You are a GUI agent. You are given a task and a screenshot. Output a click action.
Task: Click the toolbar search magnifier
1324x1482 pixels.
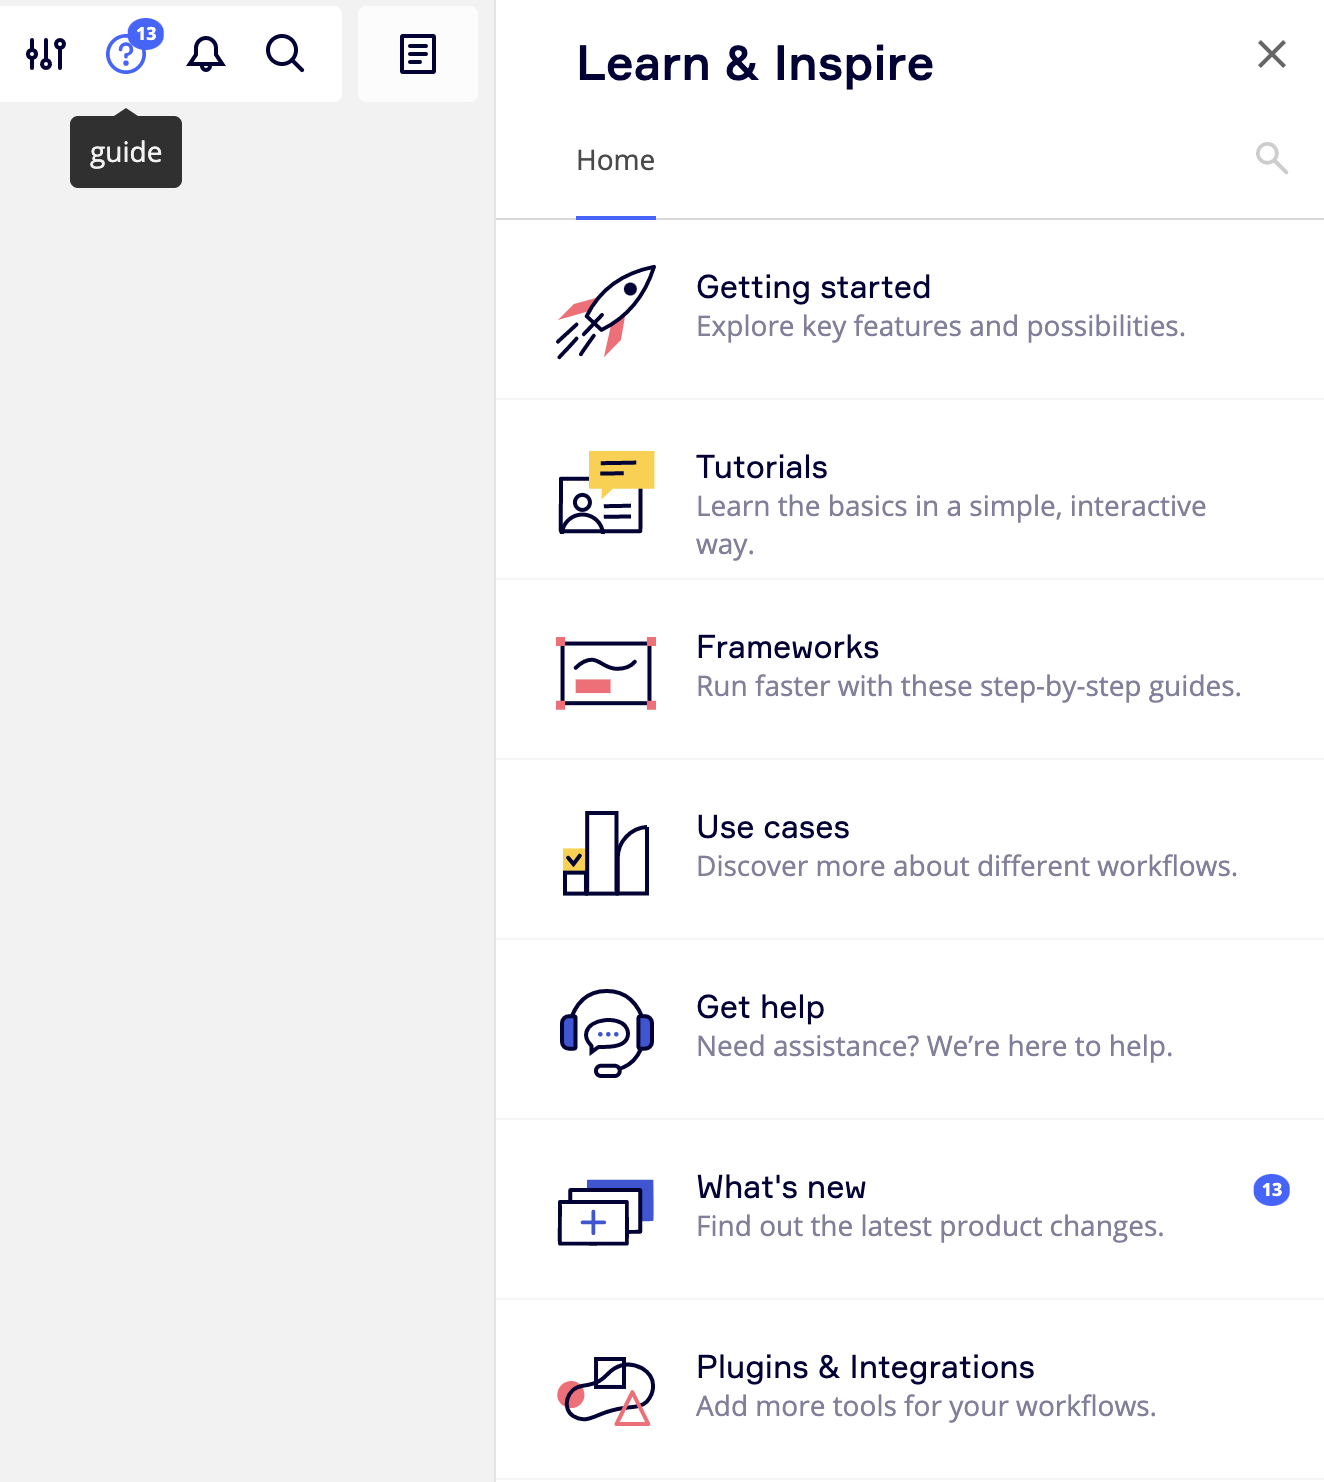(285, 54)
